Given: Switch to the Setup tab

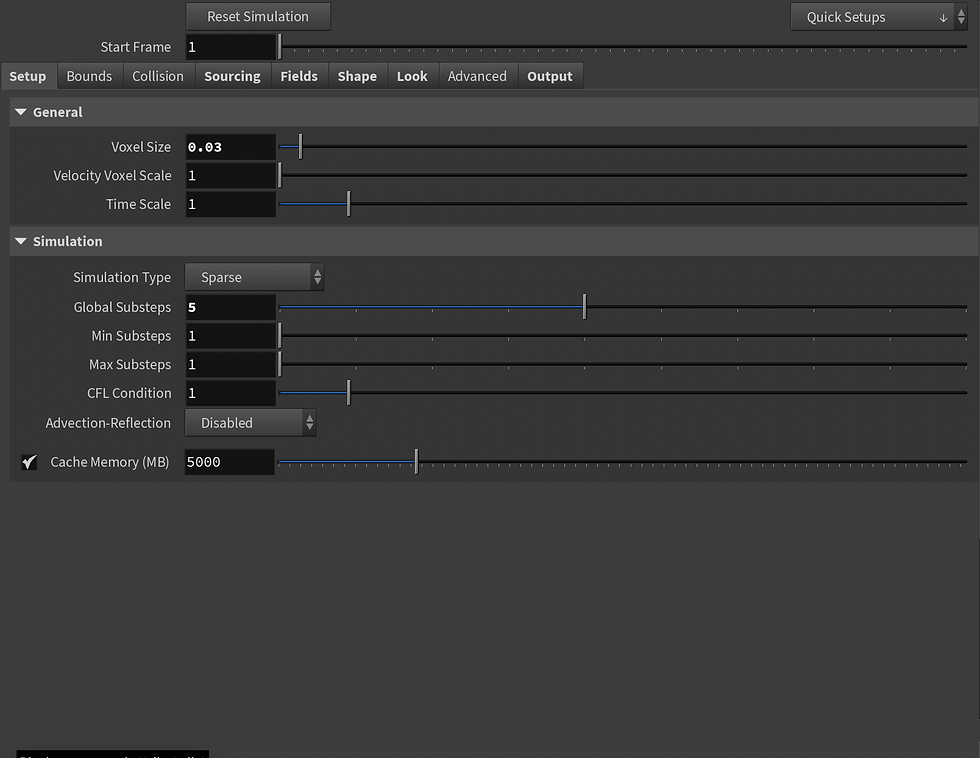Looking at the screenshot, I should point(28,76).
